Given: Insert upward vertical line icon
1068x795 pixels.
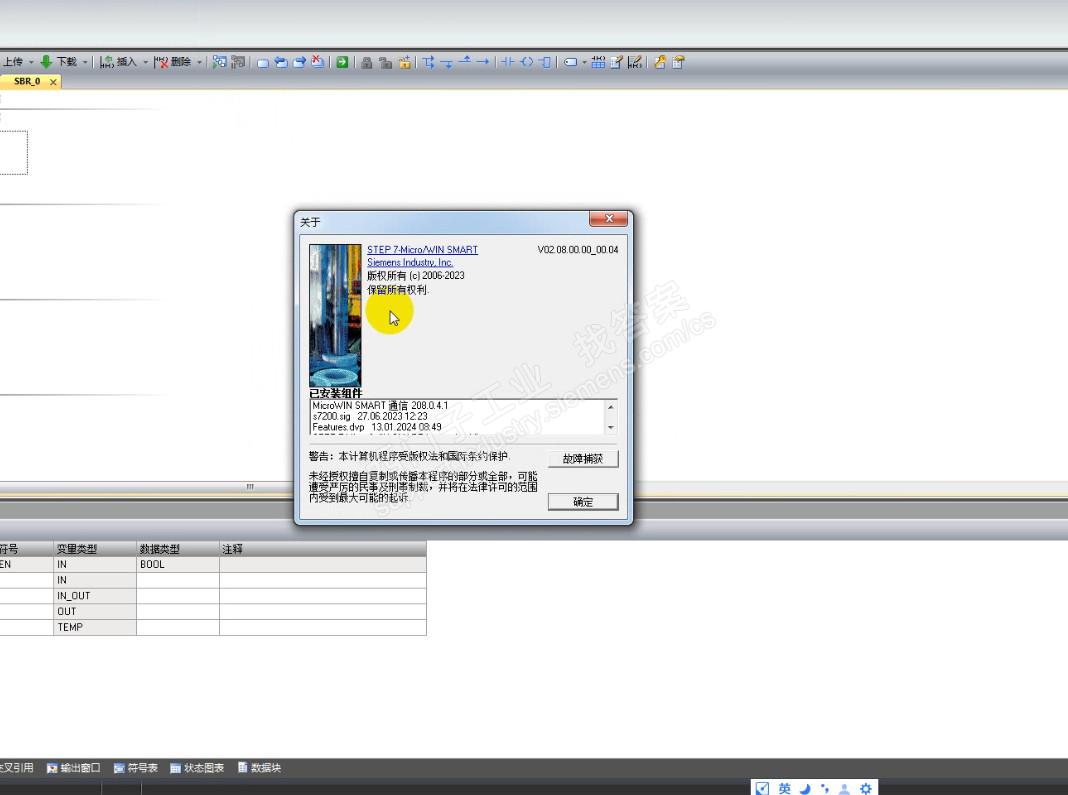Looking at the screenshot, I should tap(465, 61).
